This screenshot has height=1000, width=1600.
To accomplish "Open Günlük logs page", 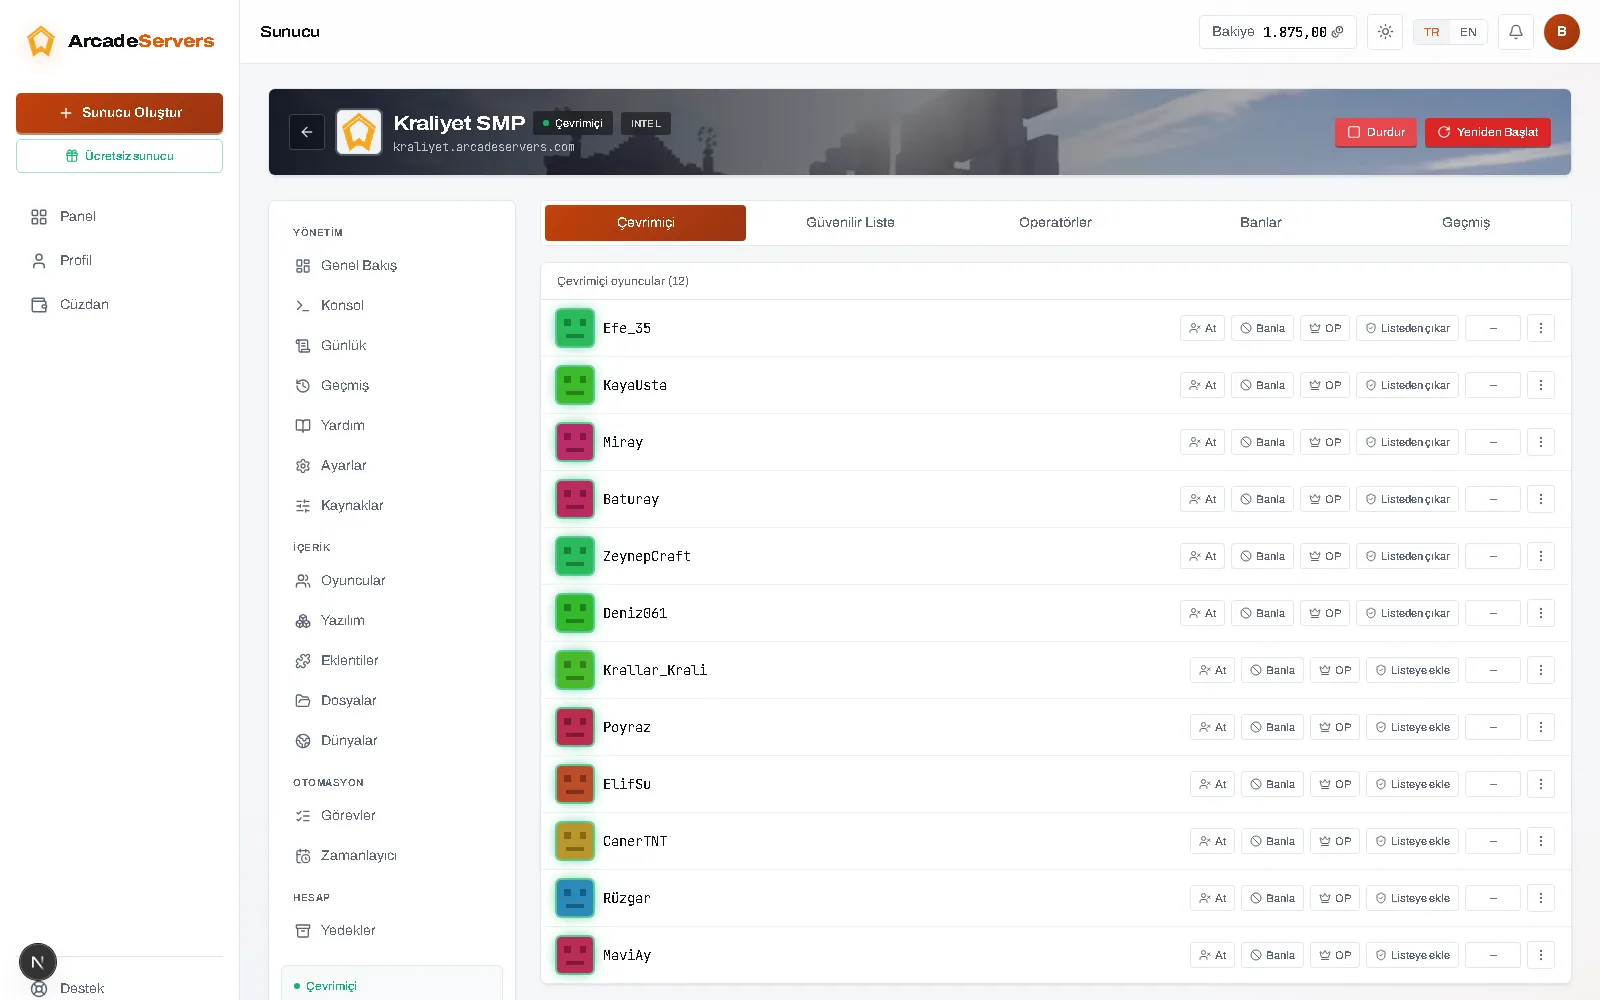I will pos(392,345).
